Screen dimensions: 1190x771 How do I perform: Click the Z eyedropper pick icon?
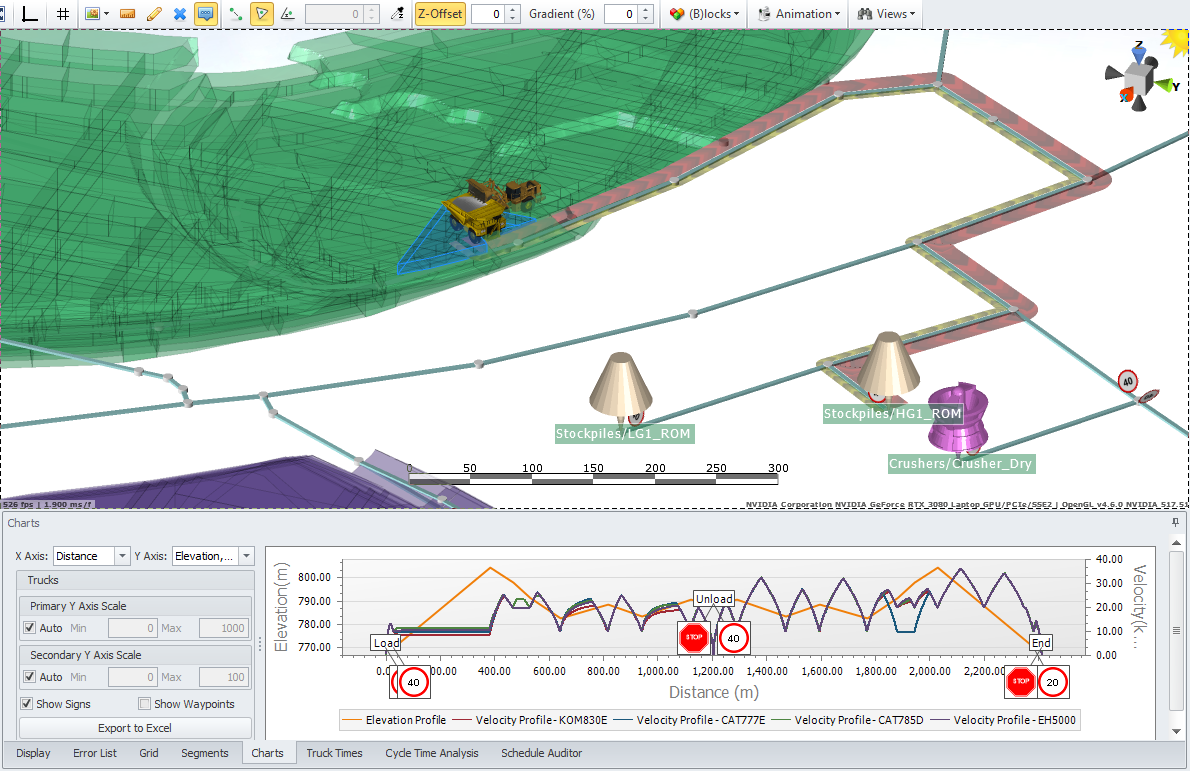click(396, 14)
